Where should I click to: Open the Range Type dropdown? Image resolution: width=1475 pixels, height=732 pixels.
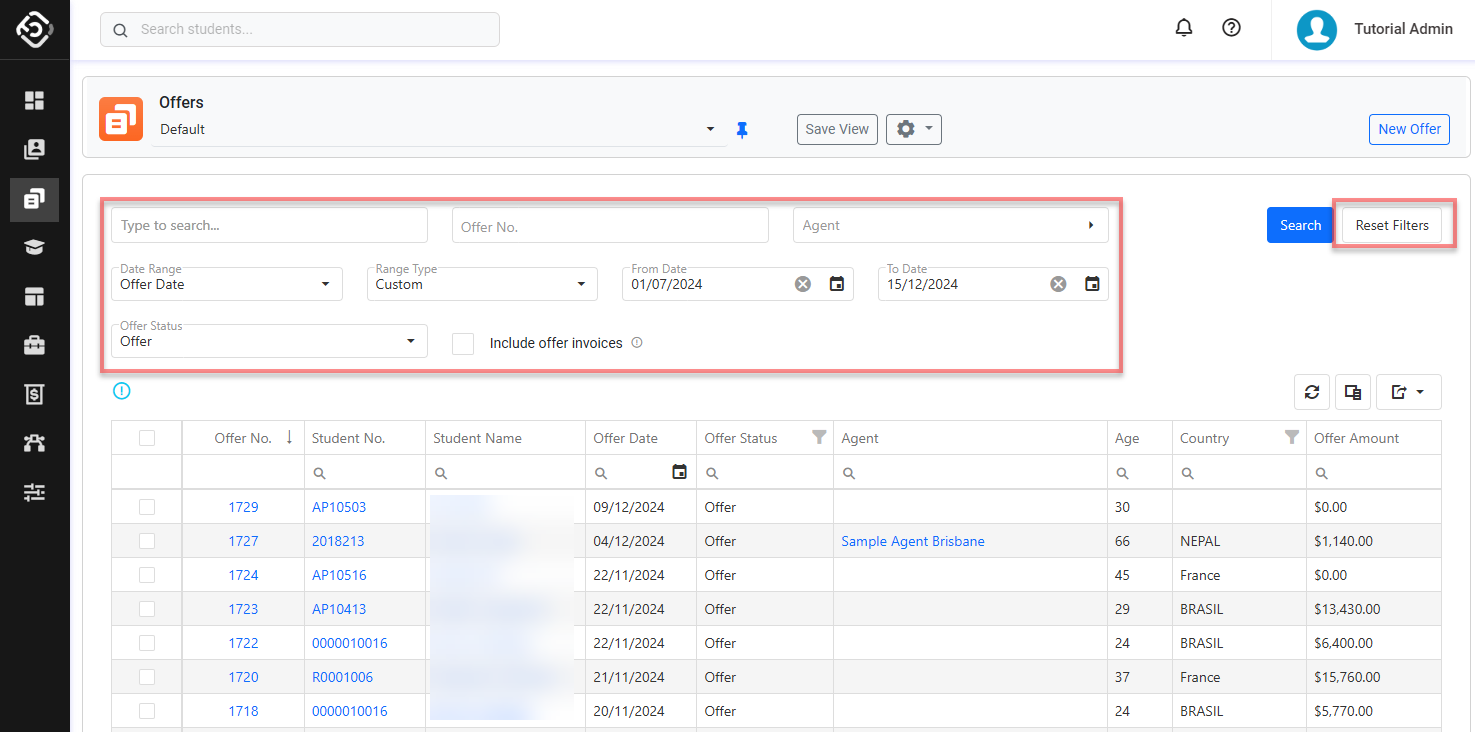pos(482,284)
